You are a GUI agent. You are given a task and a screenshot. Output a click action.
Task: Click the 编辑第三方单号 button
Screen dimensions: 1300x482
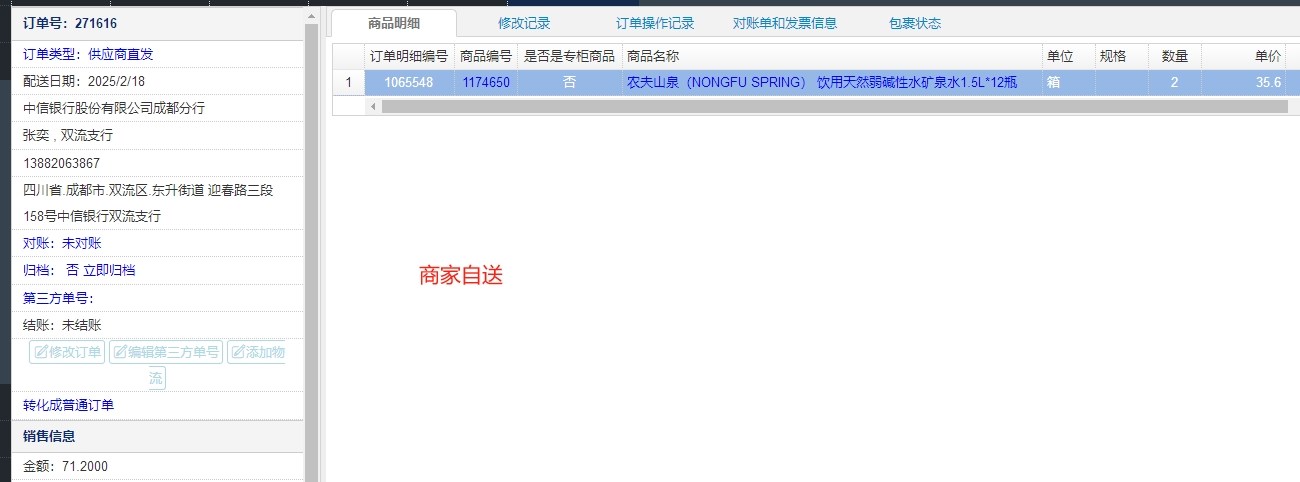[x=166, y=352]
